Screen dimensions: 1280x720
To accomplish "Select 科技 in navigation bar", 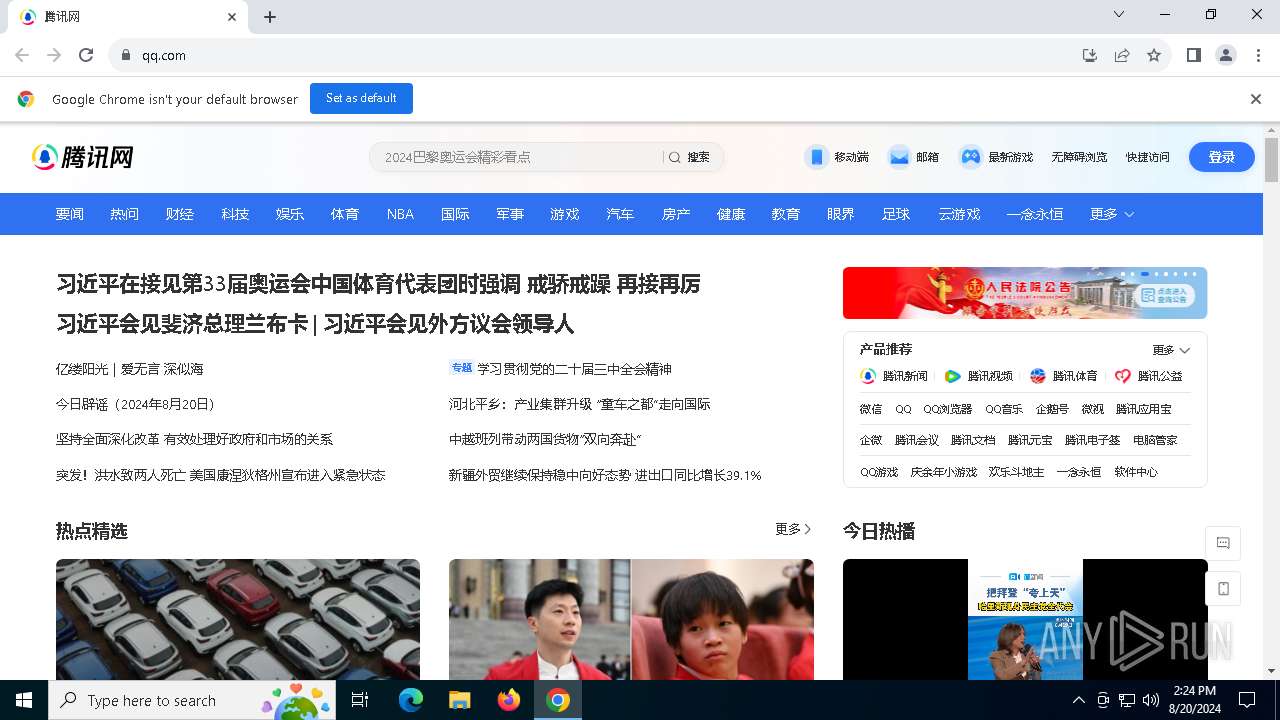I will 235,214.
